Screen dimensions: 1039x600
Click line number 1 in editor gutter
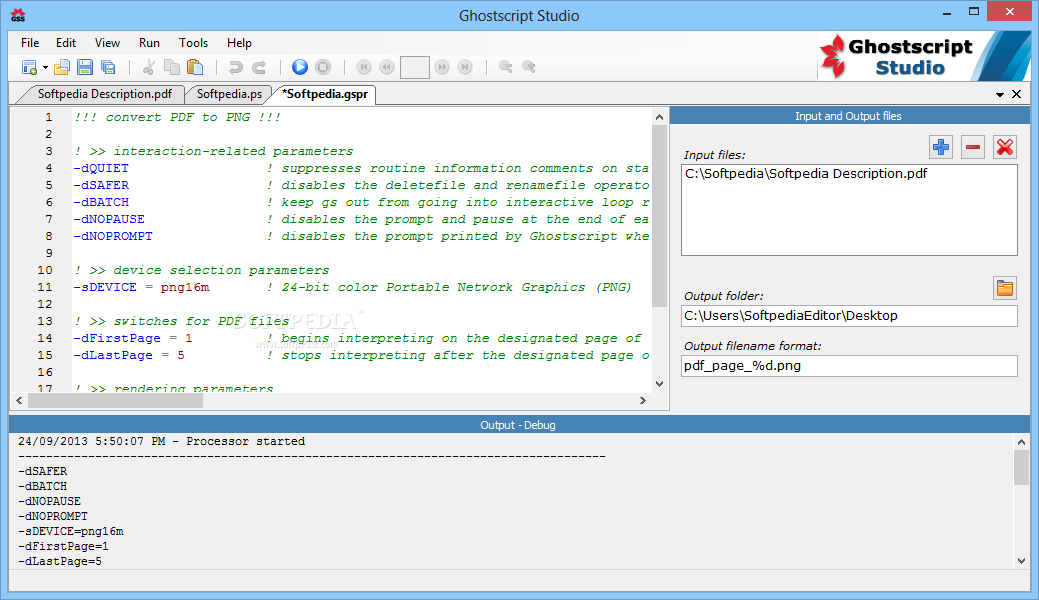(x=48, y=117)
